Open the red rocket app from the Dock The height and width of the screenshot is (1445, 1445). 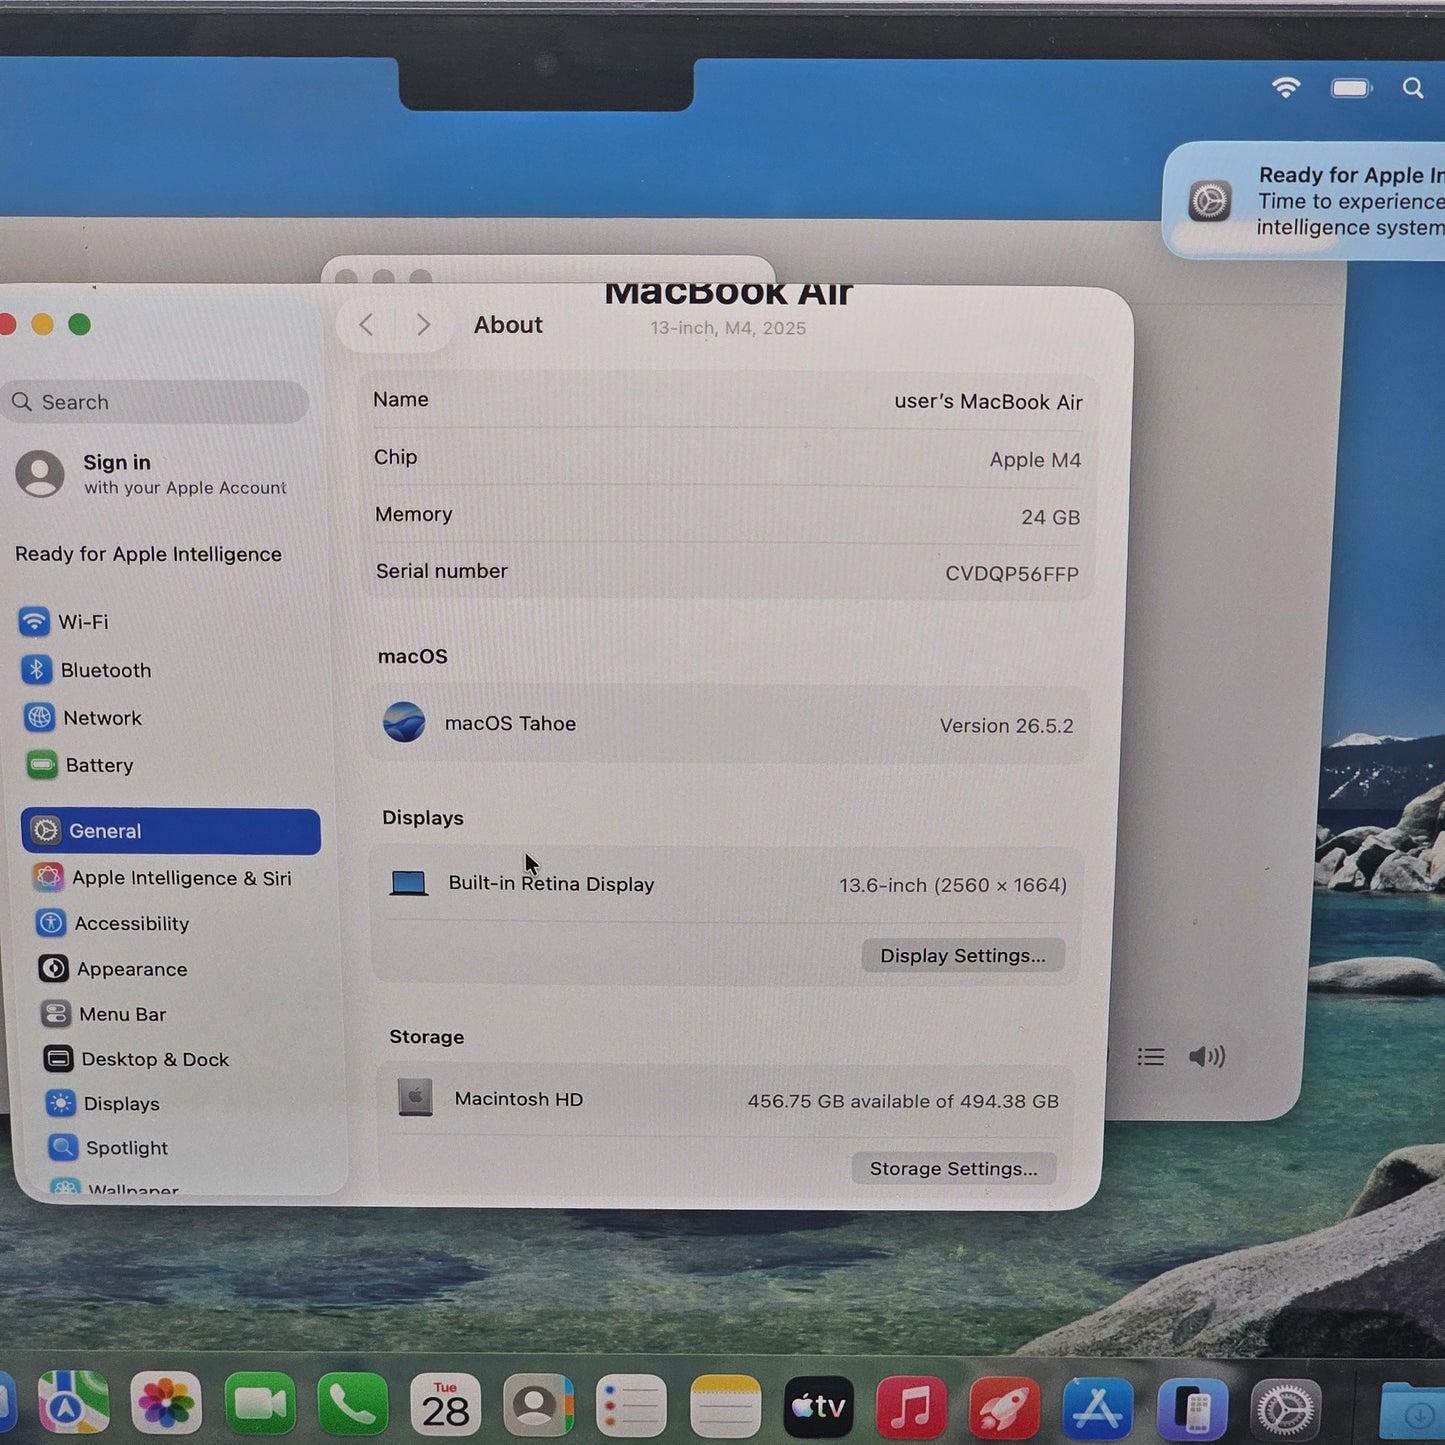point(1004,1410)
